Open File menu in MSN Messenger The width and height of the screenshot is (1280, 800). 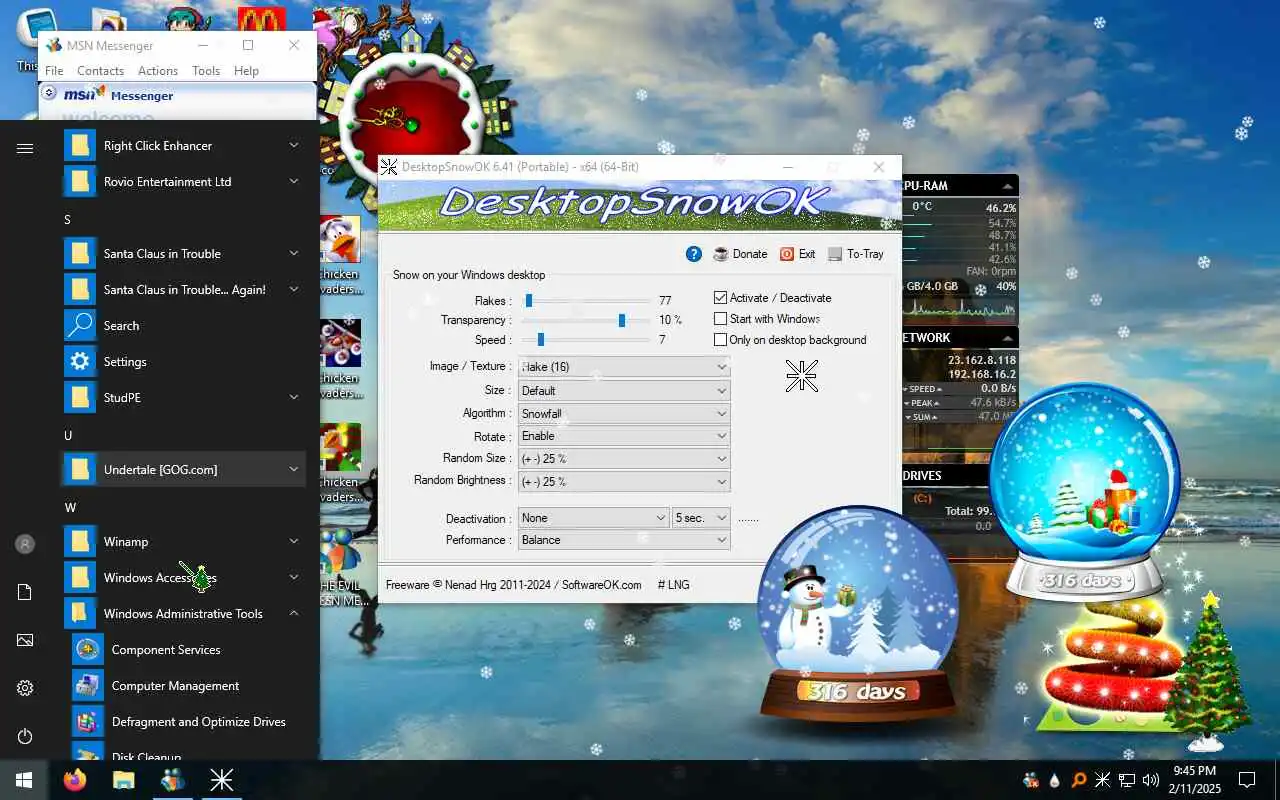point(54,71)
